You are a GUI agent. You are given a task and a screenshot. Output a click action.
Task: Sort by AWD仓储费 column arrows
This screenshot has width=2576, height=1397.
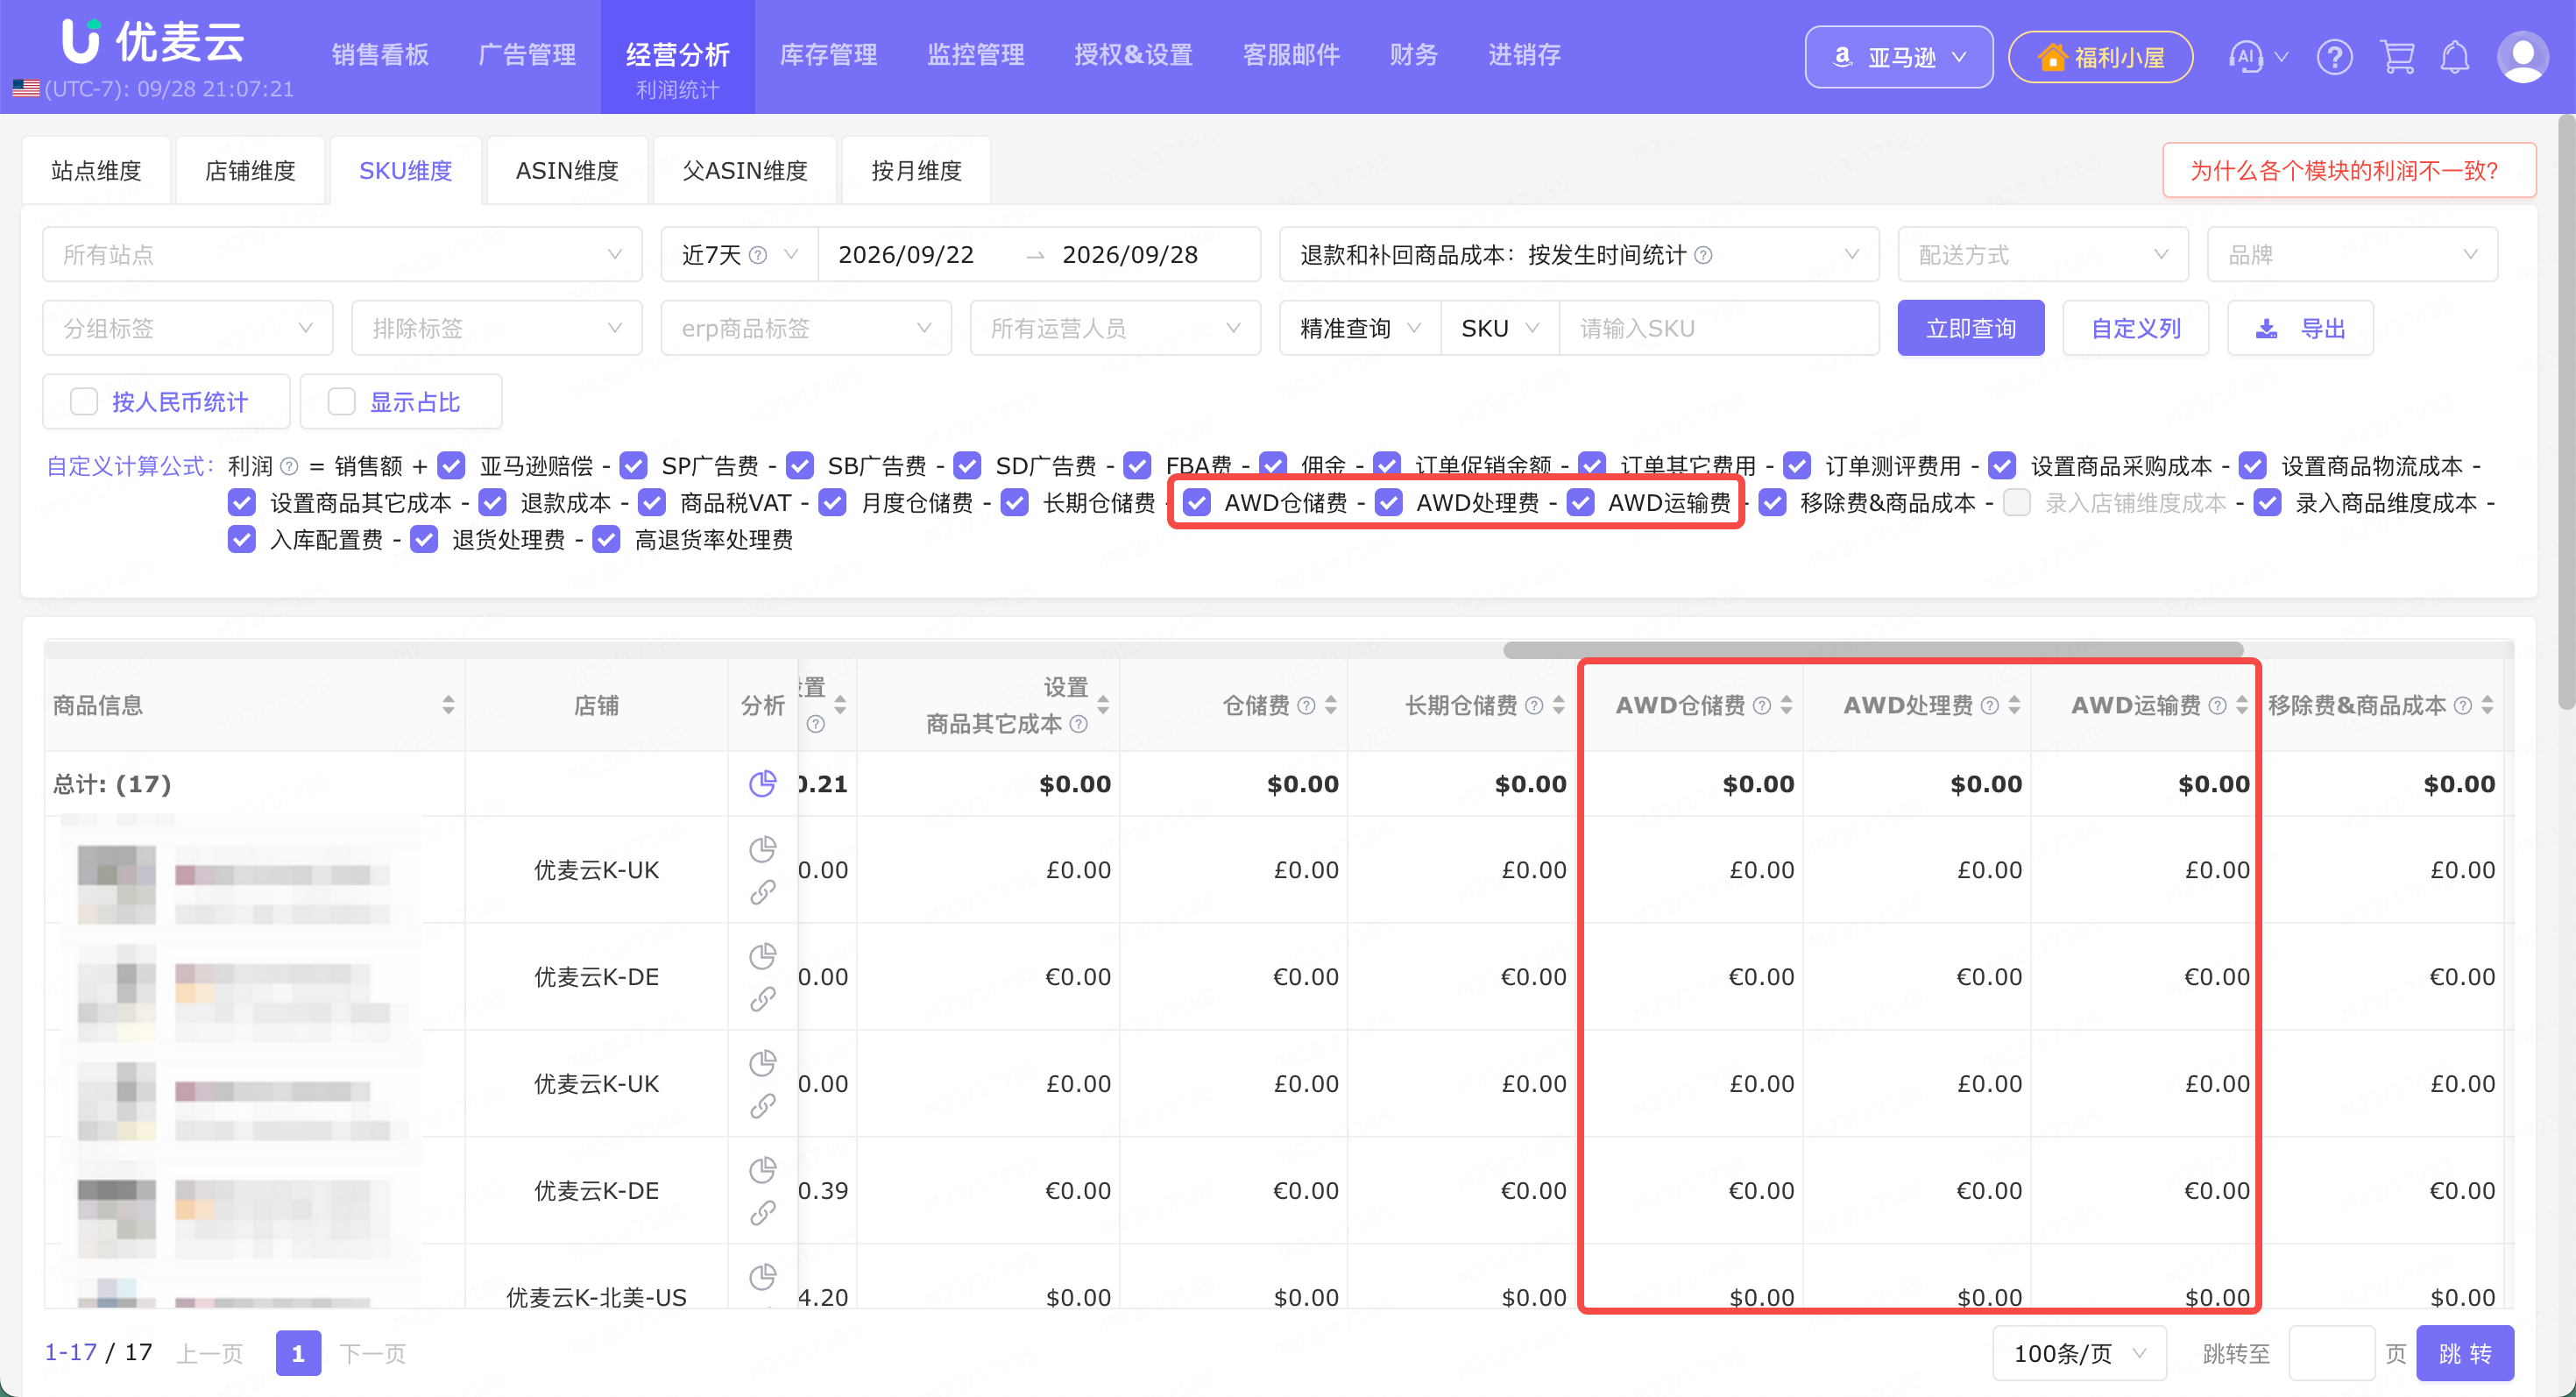click(x=1786, y=705)
